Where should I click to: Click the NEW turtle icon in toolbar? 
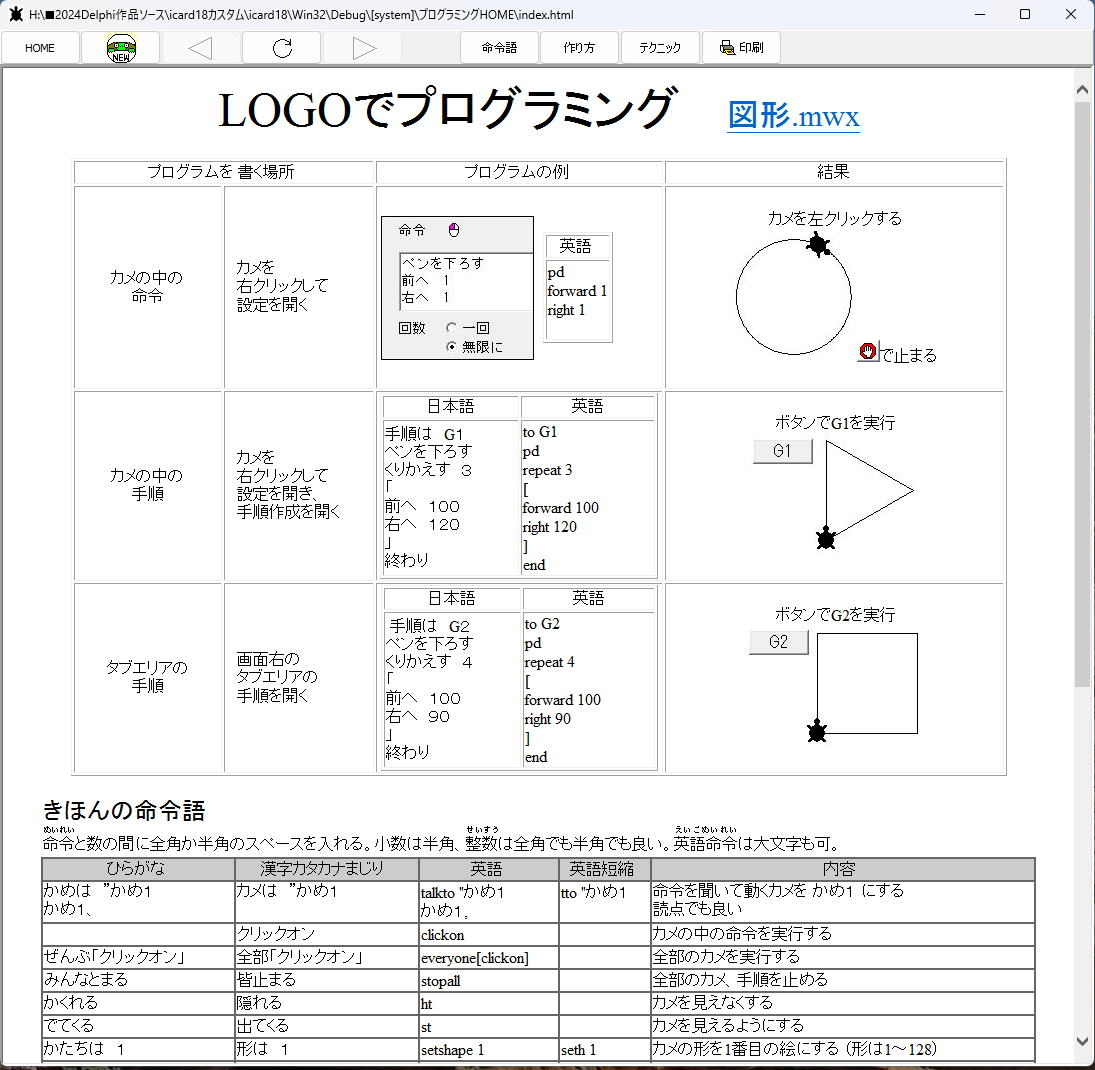(x=121, y=48)
